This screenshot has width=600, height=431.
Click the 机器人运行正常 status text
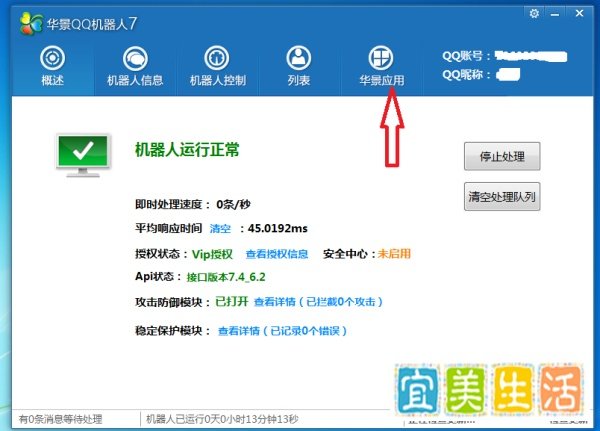(187, 150)
